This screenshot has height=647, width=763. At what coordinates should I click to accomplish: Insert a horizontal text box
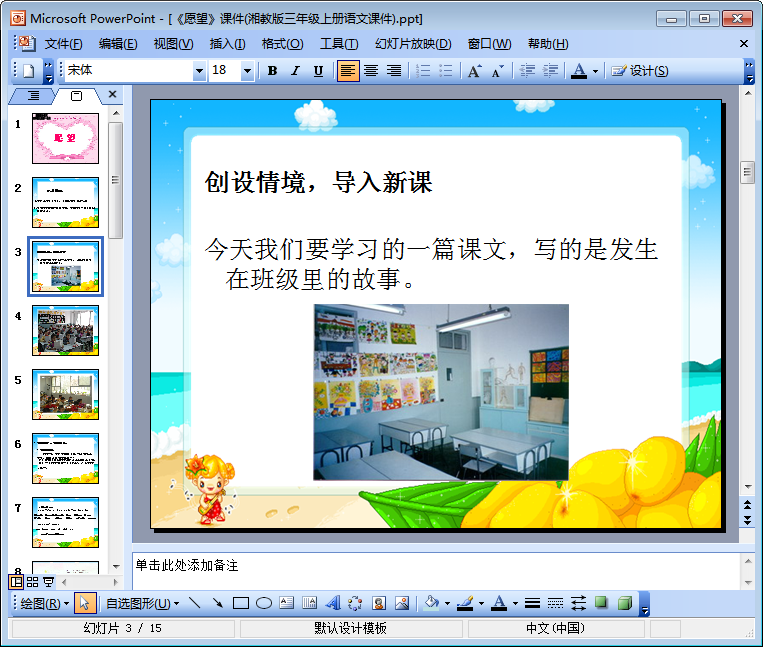pos(287,604)
